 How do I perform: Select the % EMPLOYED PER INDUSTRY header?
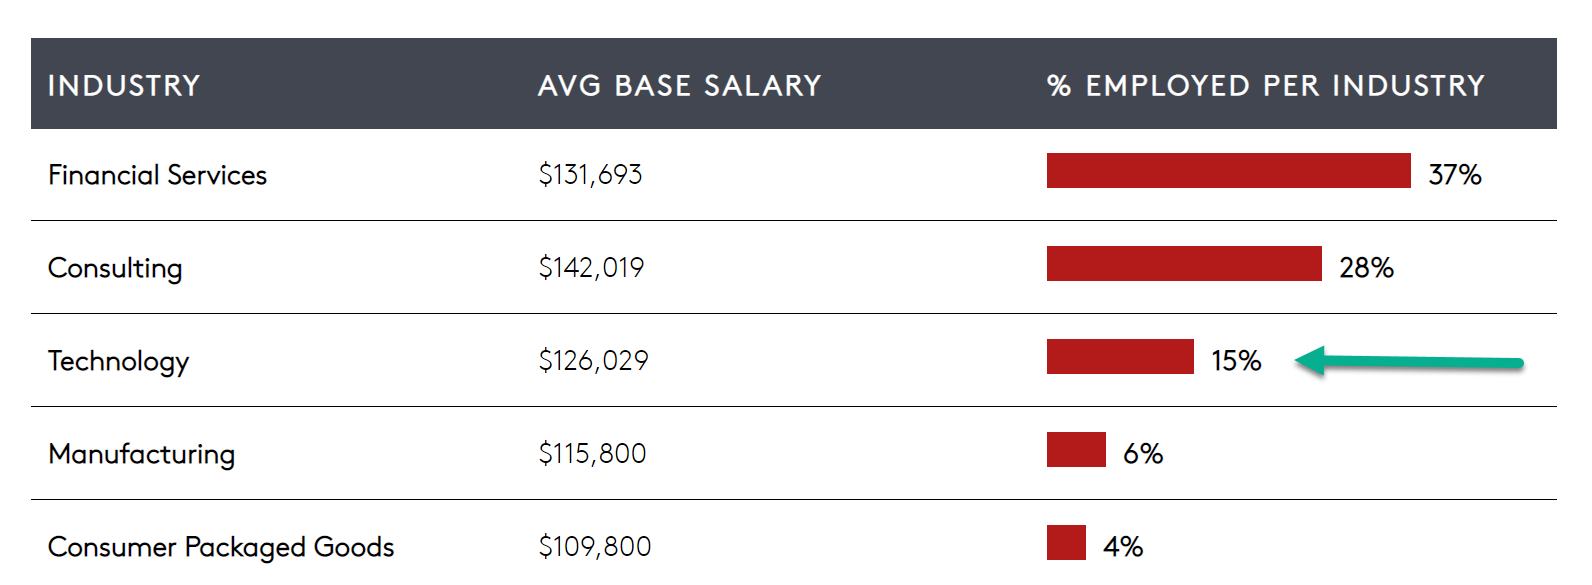coord(1265,86)
